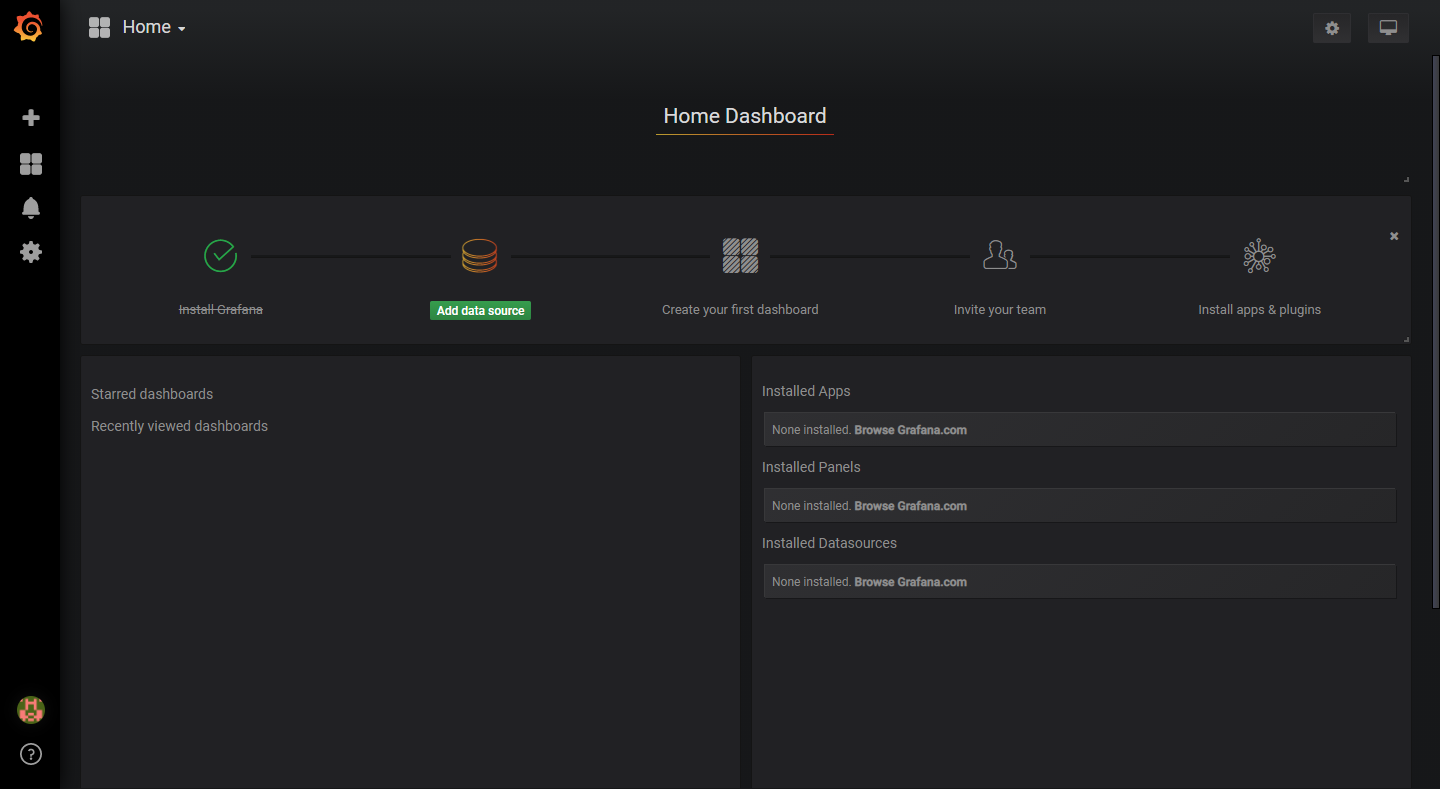This screenshot has width=1440, height=789.
Task: Open Alerting bell icon in sidebar
Action: (31, 208)
